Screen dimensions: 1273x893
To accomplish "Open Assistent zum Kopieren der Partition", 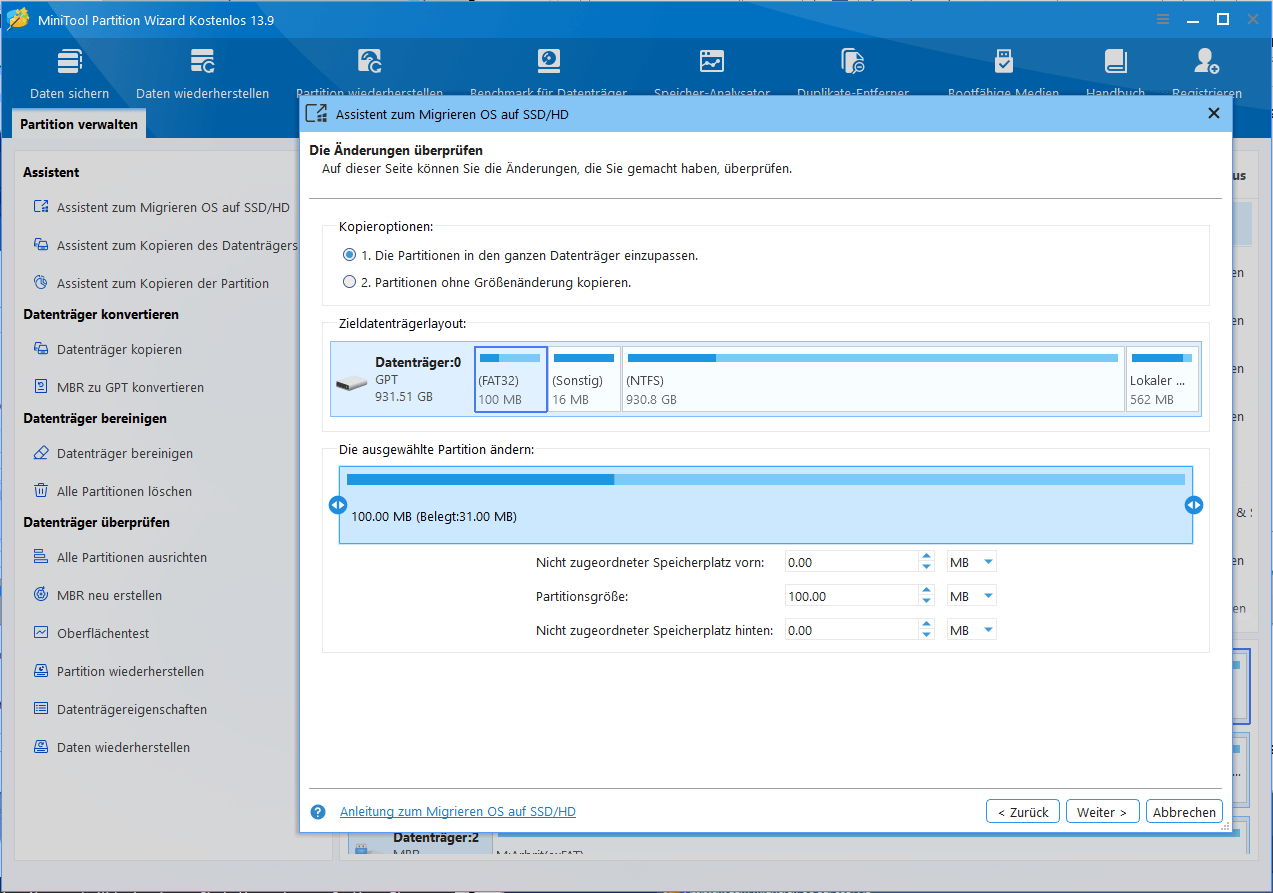I will [x=151, y=283].
